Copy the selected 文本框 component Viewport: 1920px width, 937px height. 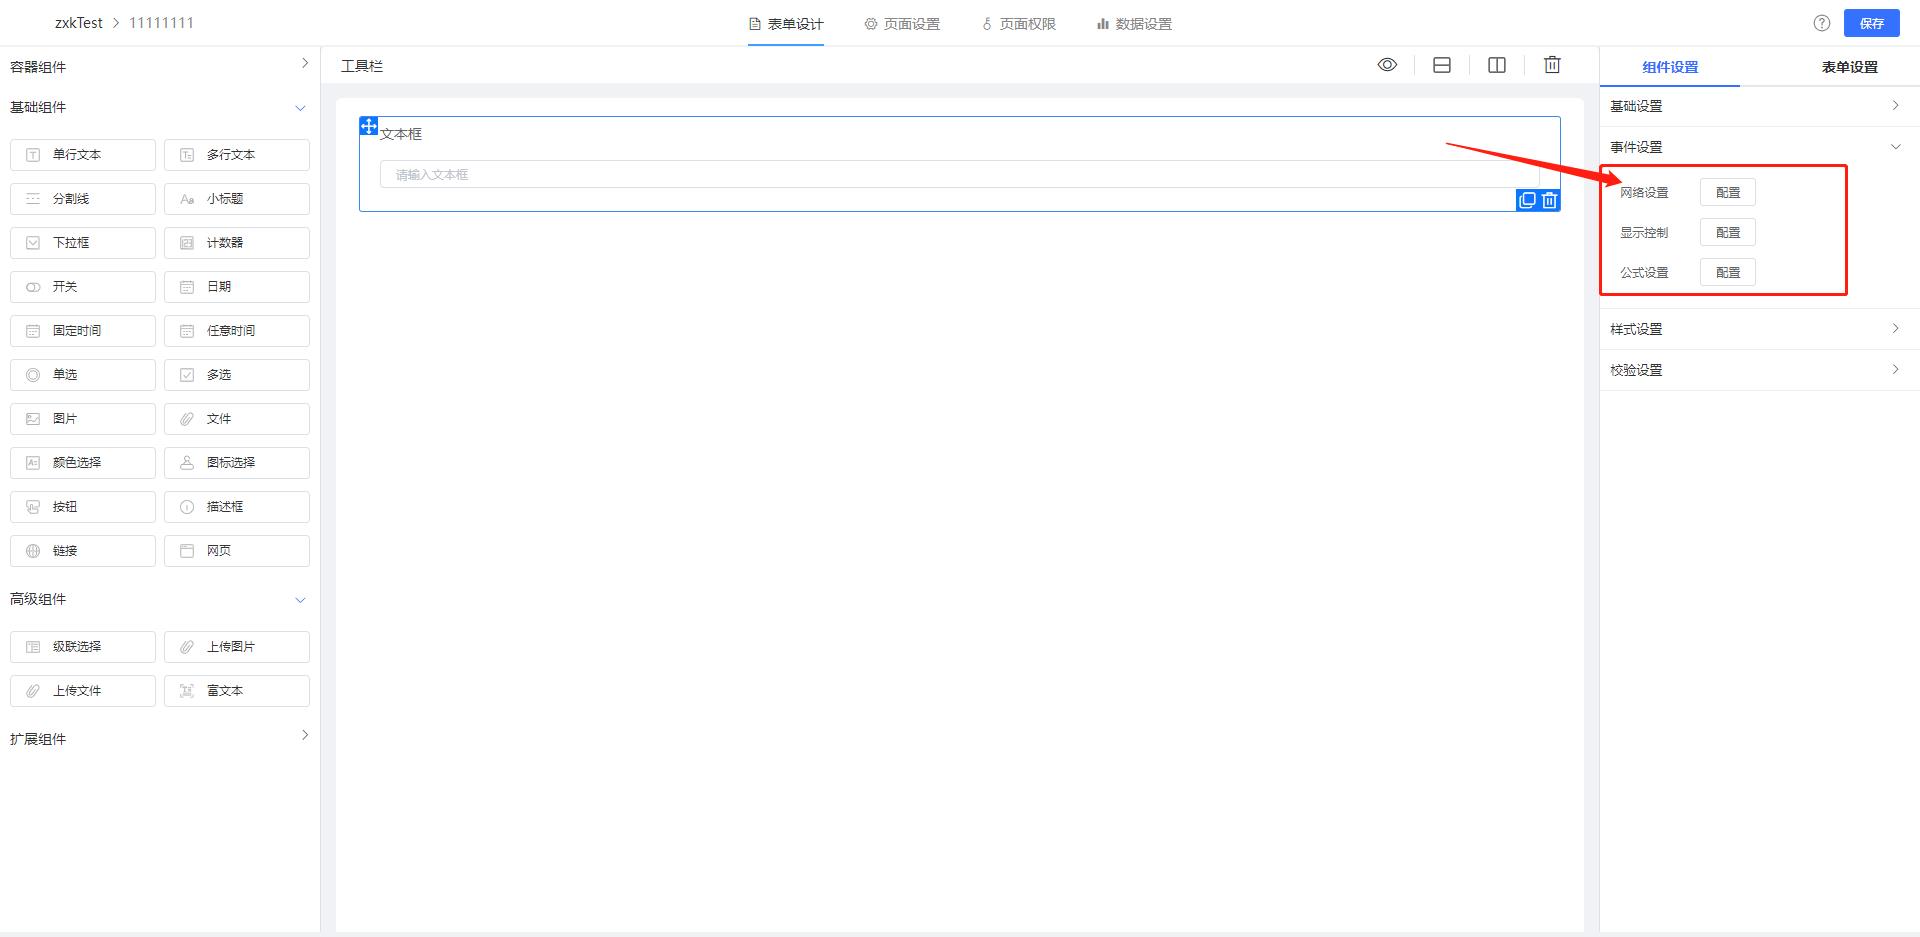pos(1527,200)
